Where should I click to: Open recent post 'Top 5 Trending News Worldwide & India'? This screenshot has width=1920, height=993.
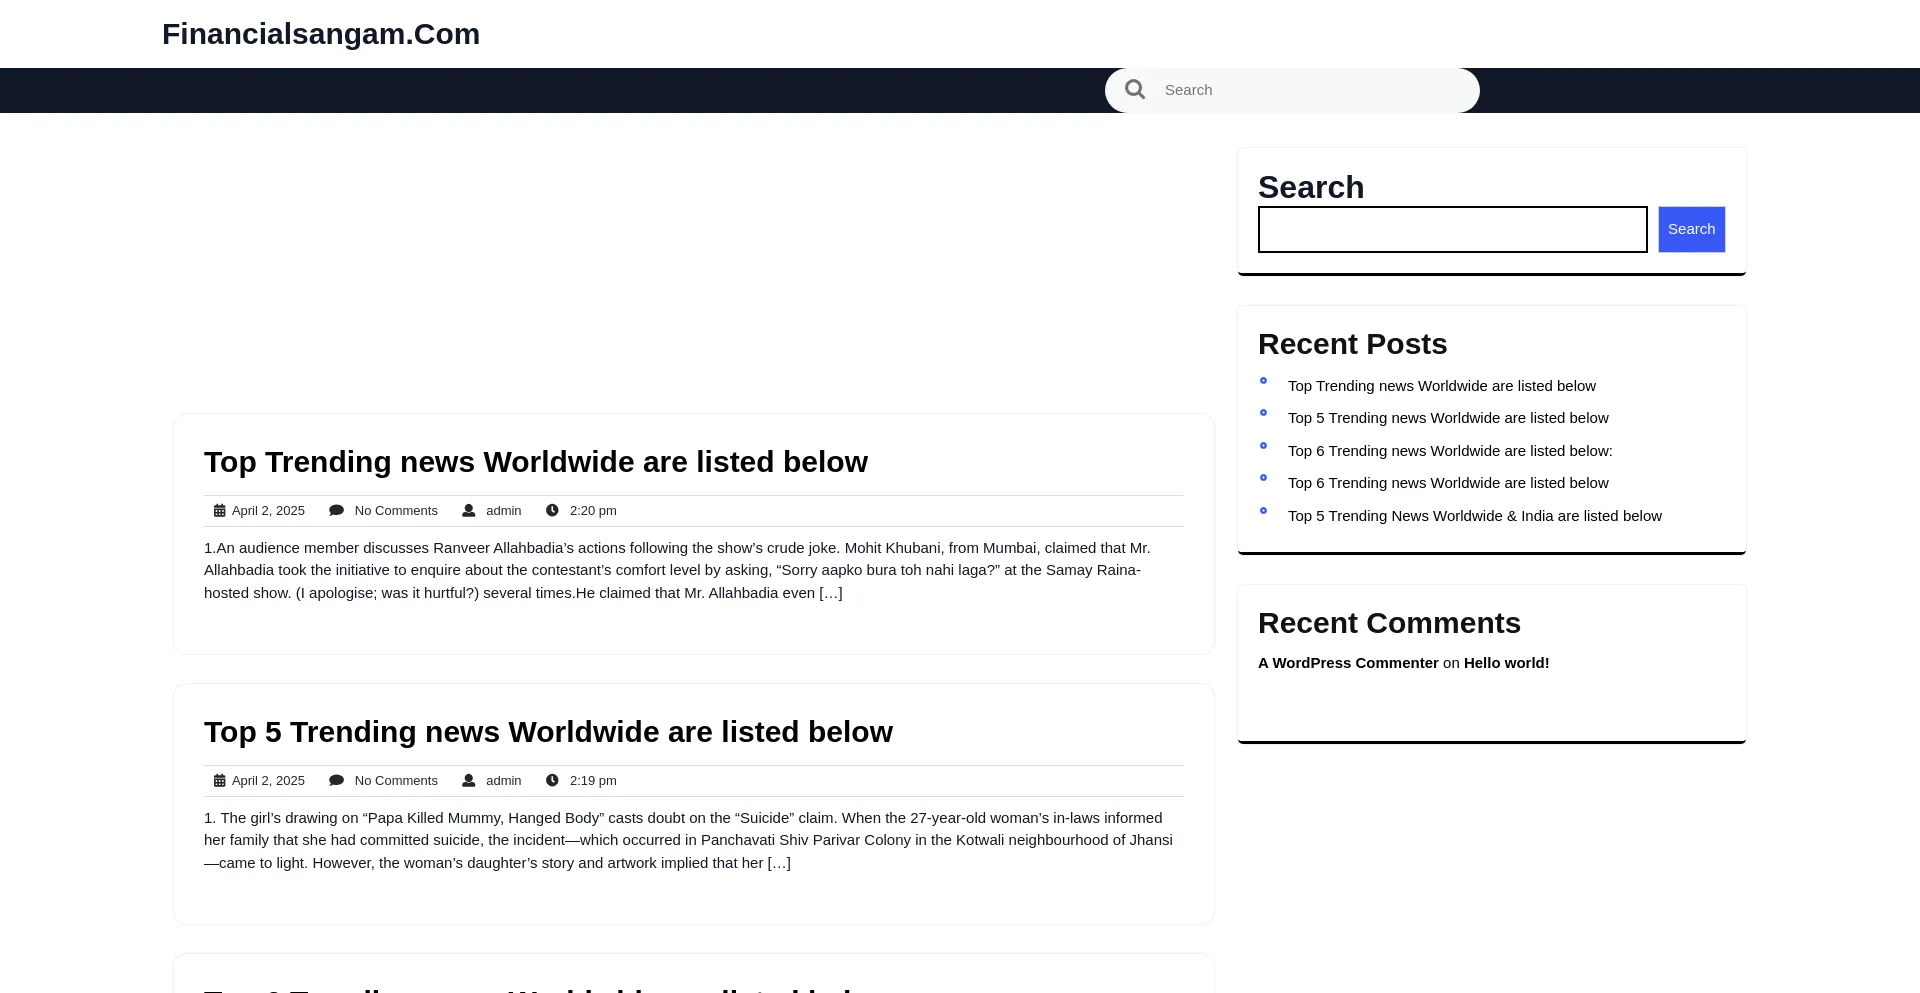[x=1474, y=516]
